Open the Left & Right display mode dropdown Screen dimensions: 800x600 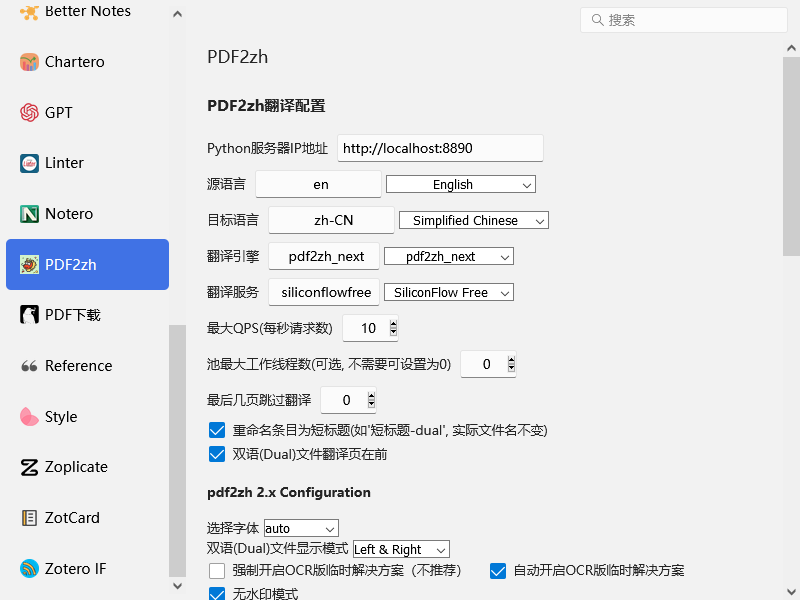pos(401,549)
